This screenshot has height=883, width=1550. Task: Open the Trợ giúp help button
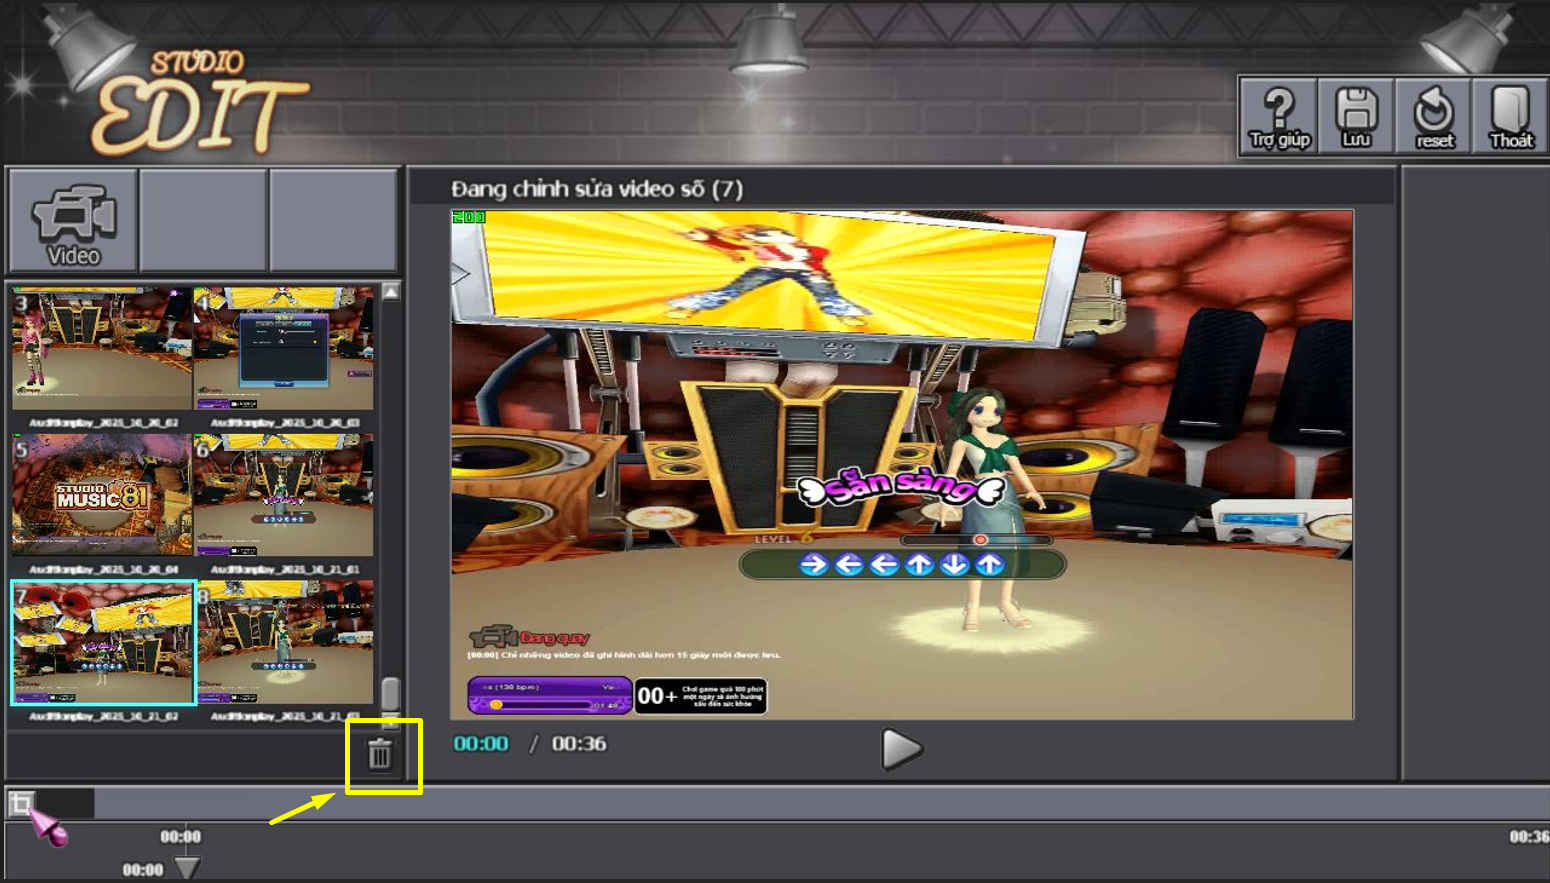1279,116
